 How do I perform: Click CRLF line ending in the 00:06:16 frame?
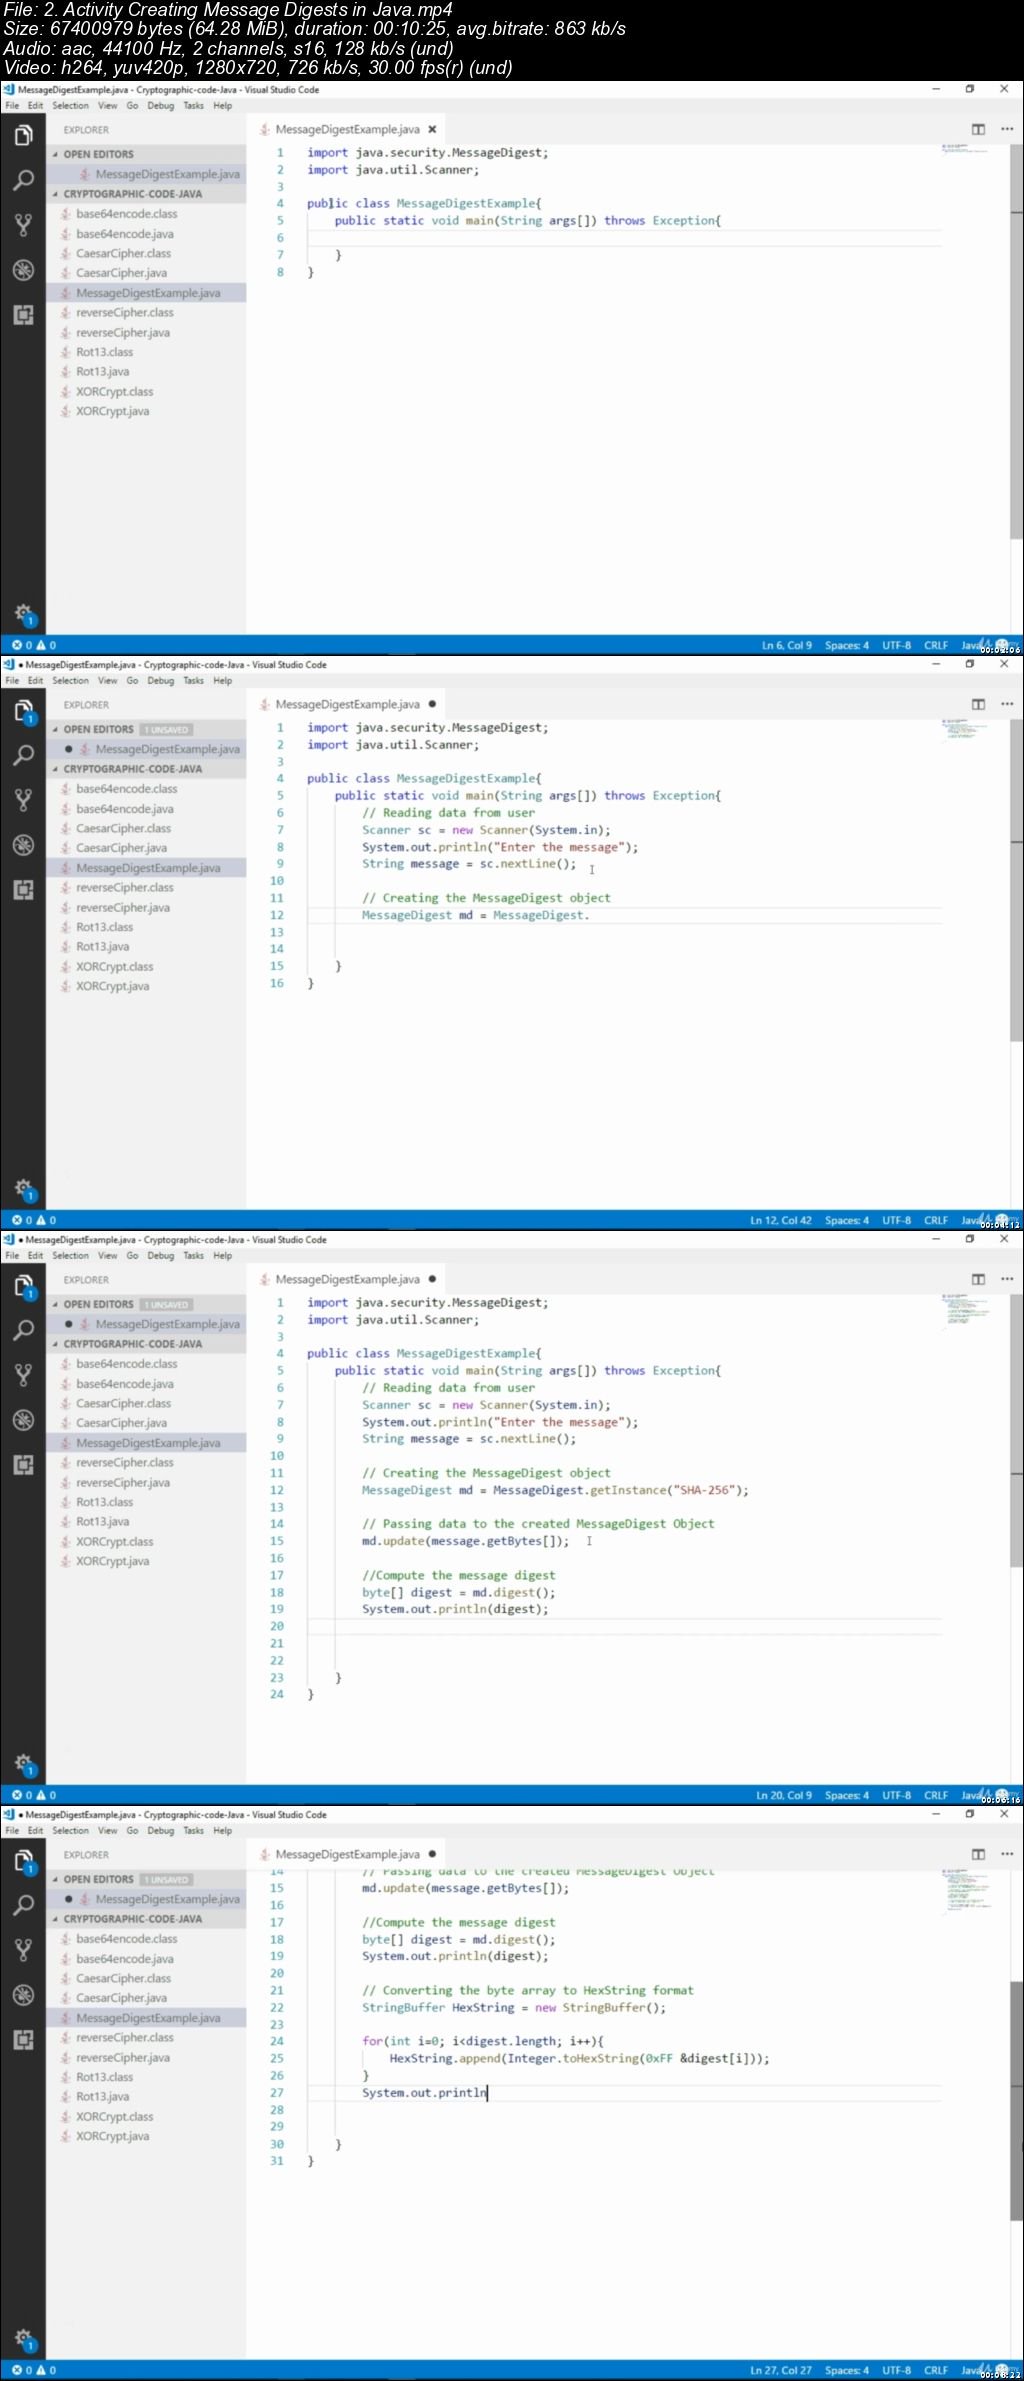point(936,1795)
